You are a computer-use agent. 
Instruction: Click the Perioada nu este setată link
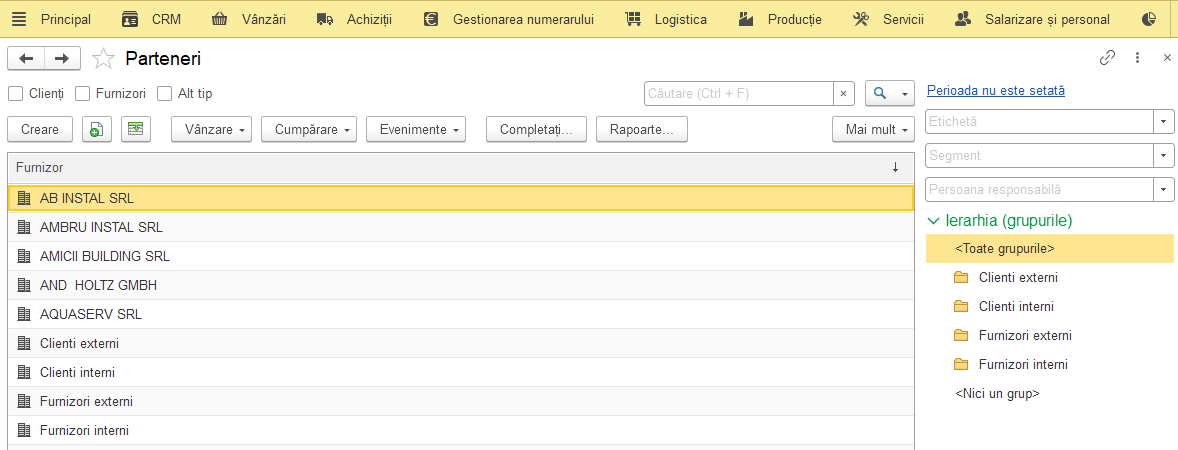coord(996,91)
